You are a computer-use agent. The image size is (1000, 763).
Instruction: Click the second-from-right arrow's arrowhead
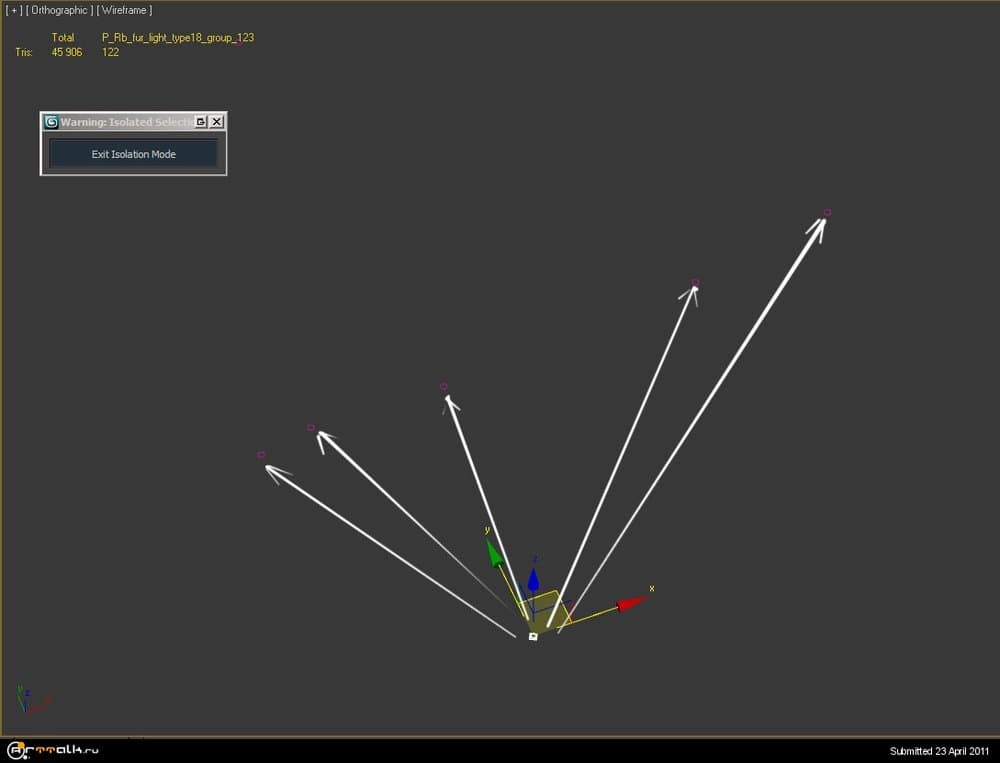coord(691,291)
